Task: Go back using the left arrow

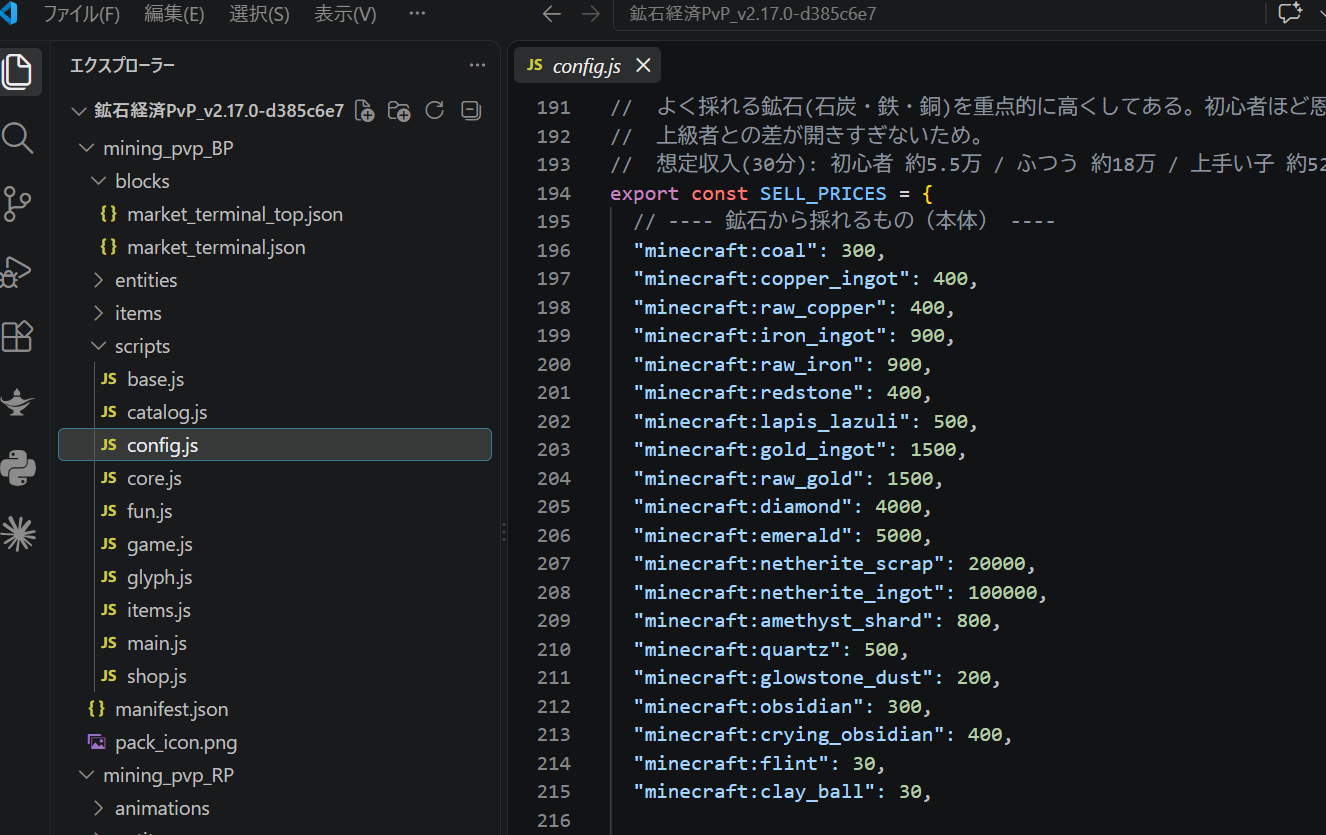Action: tap(551, 14)
